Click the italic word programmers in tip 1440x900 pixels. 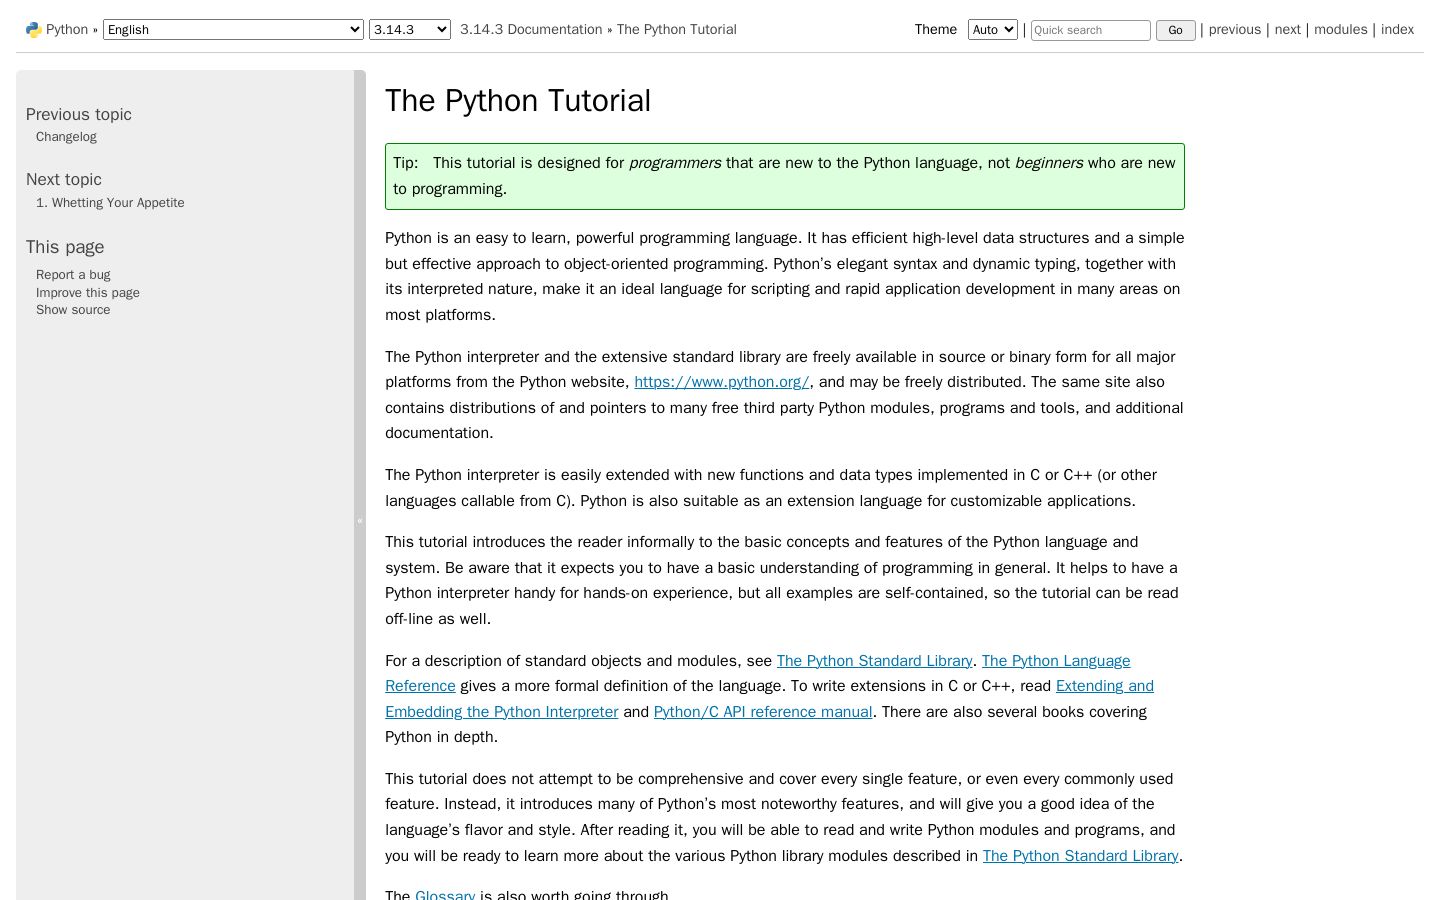[675, 163]
